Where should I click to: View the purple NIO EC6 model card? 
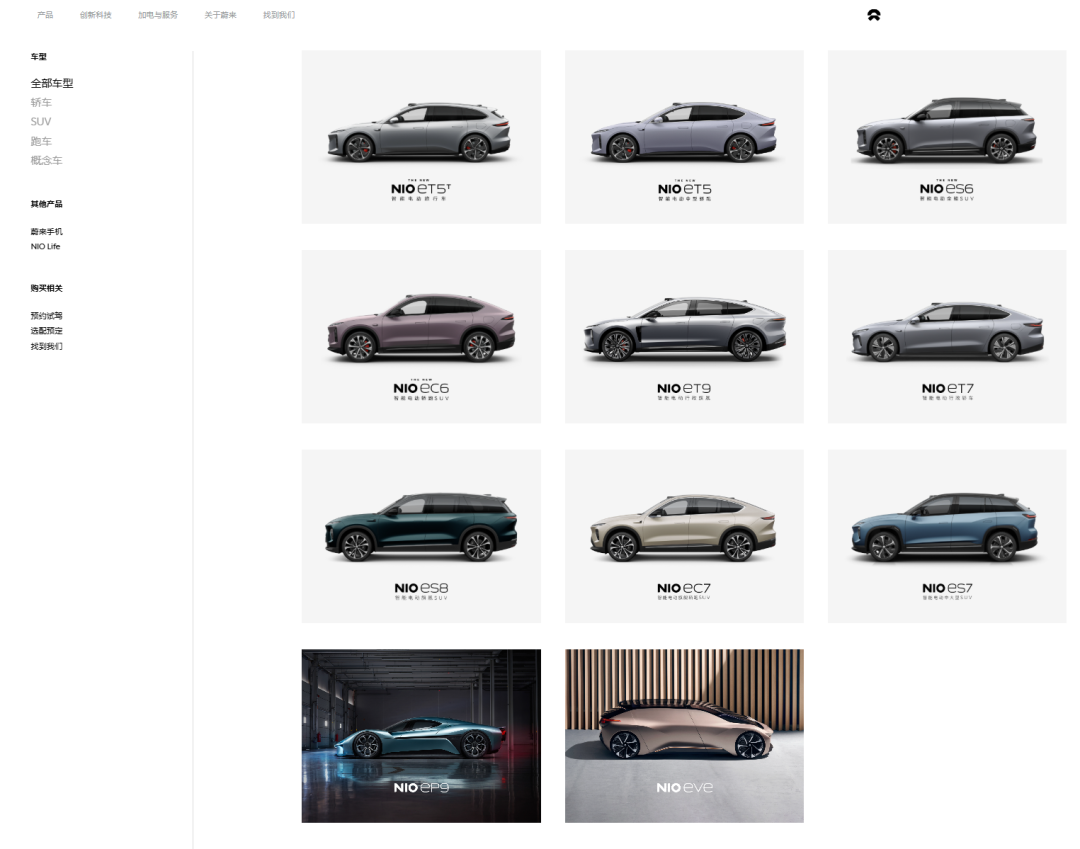pos(421,336)
